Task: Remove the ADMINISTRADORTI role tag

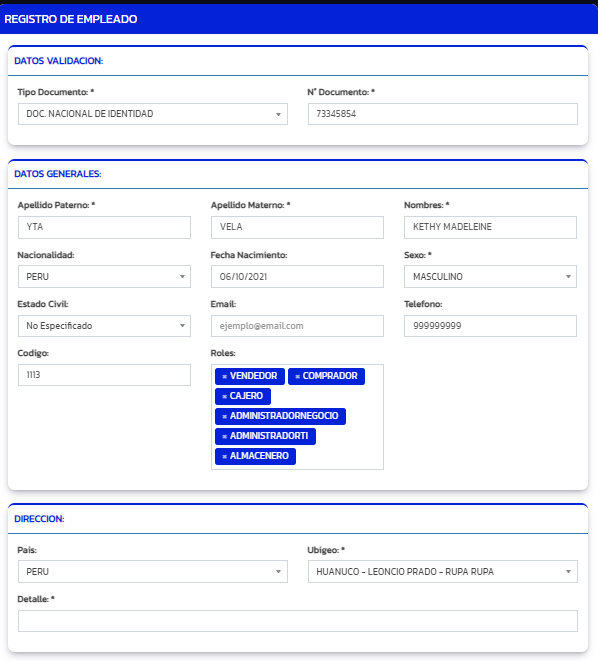Action: tap(224, 436)
